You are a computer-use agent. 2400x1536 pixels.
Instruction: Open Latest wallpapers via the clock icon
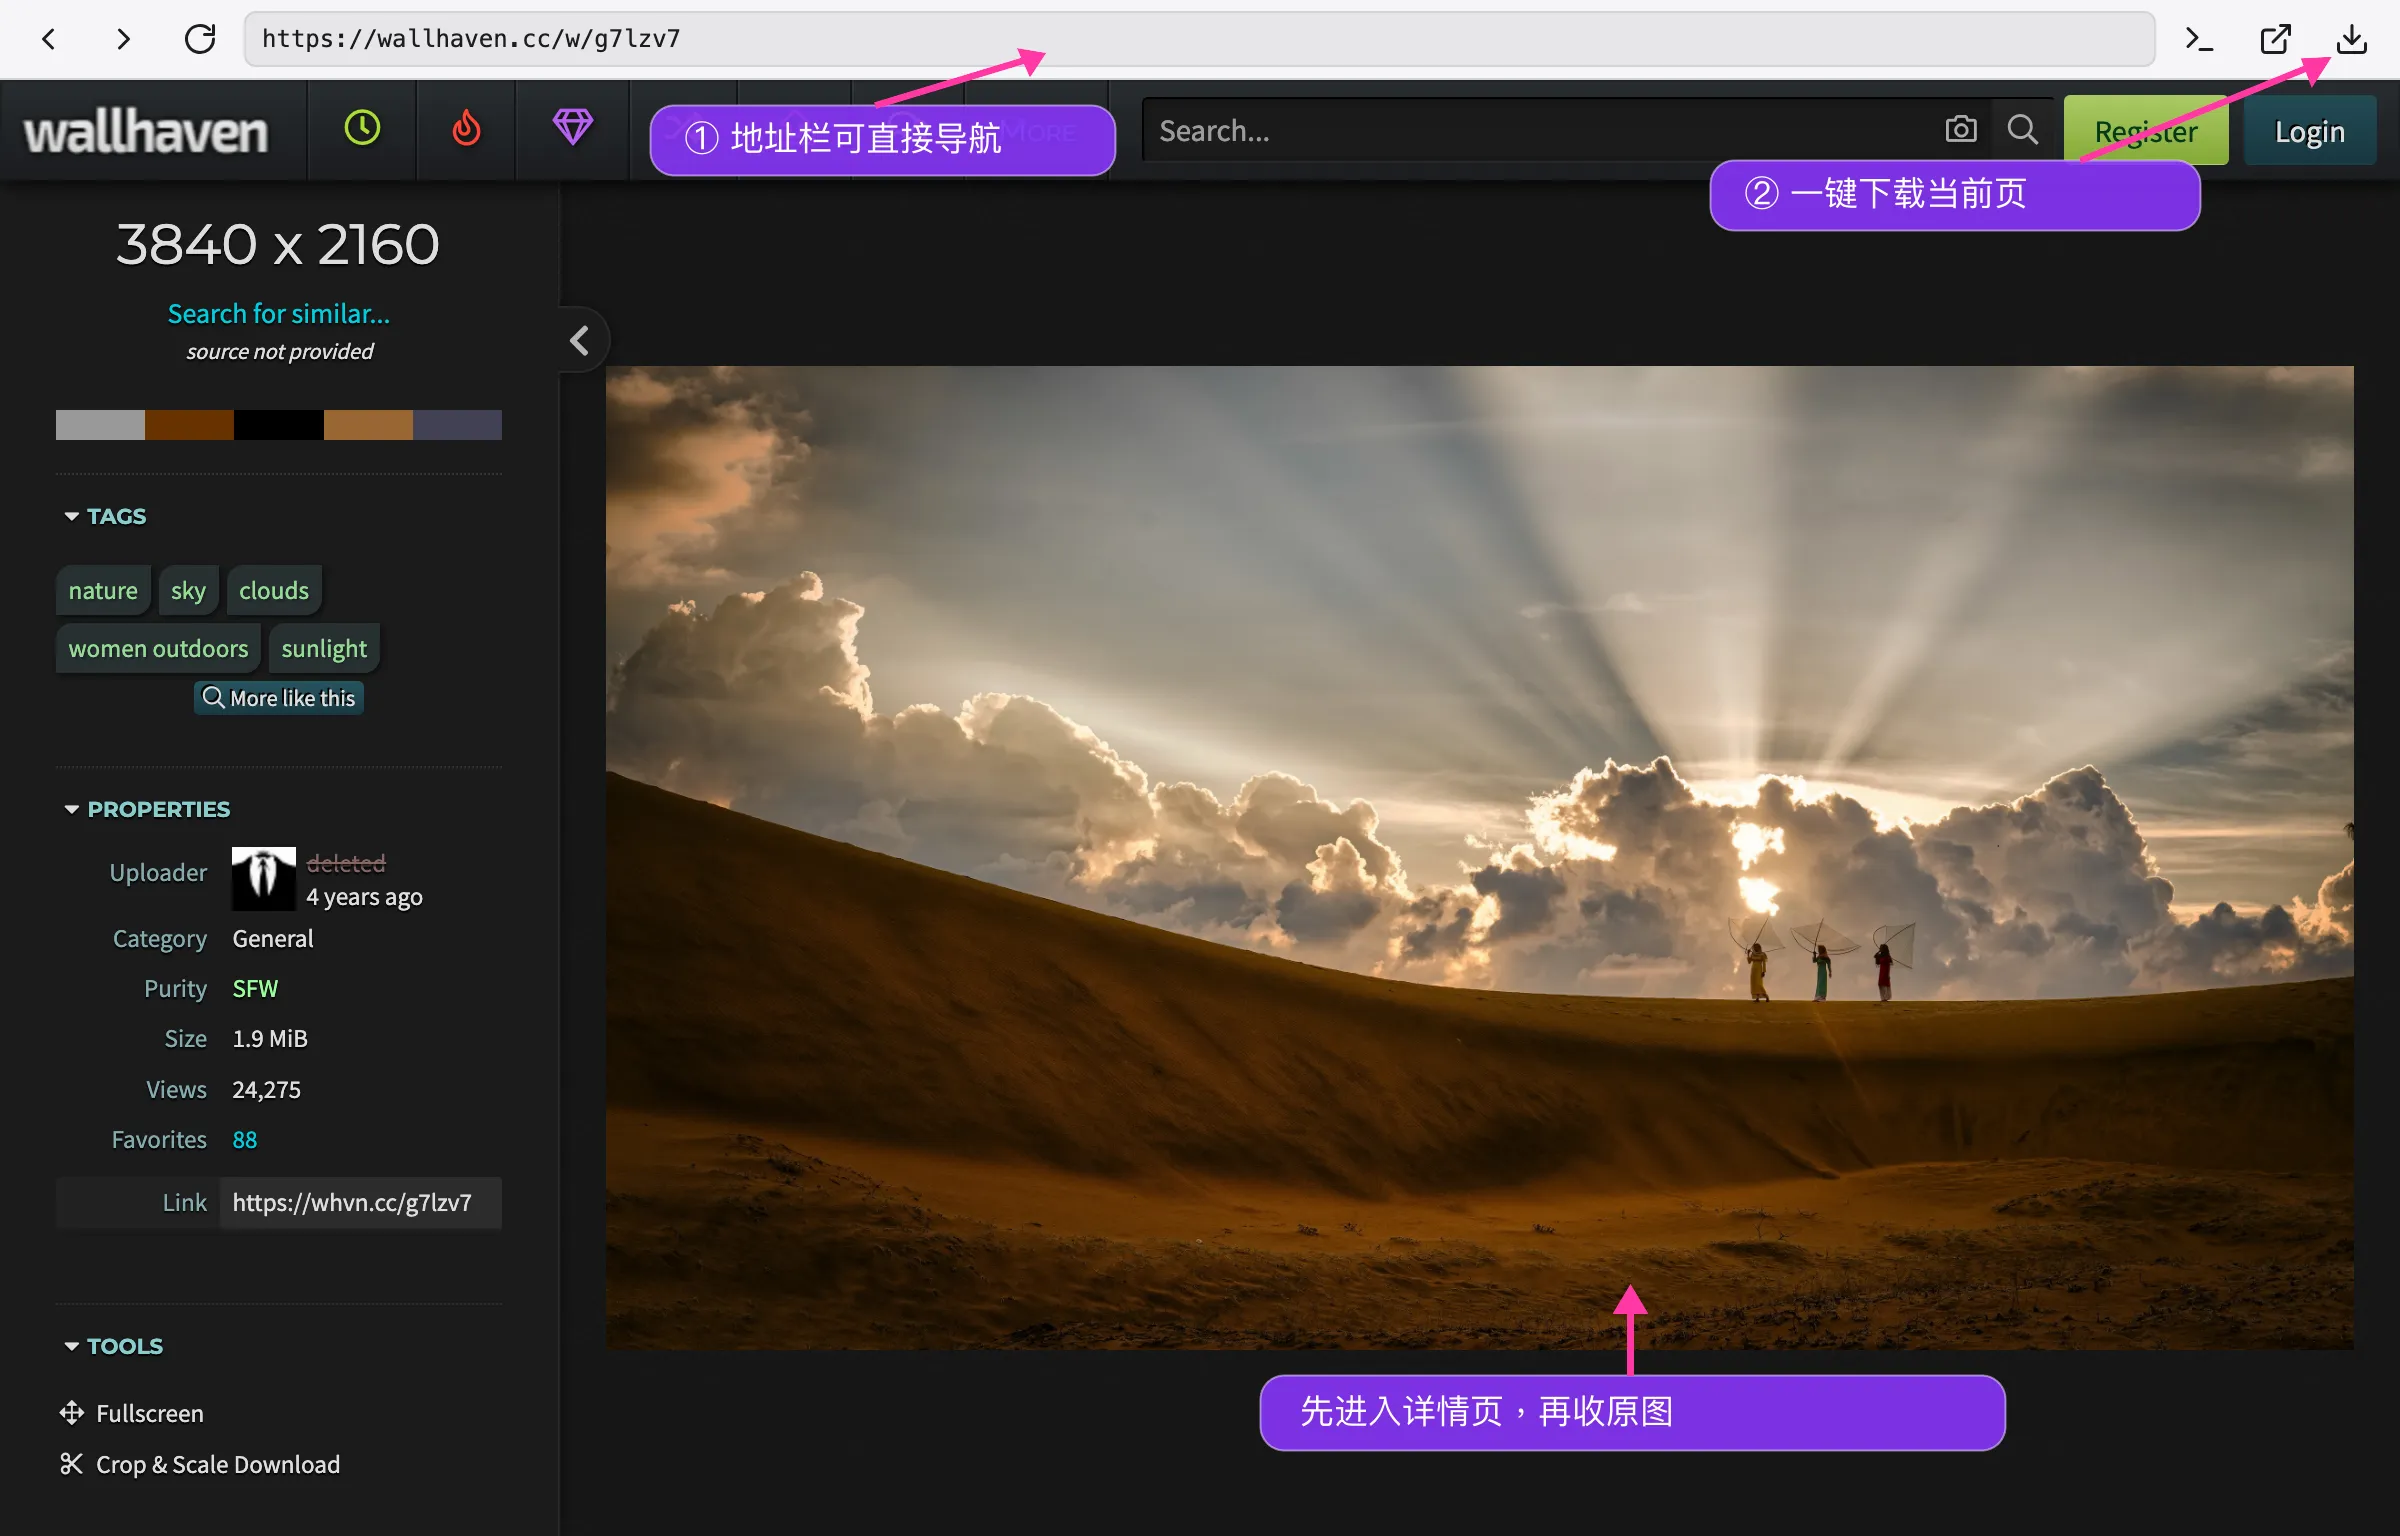362,129
